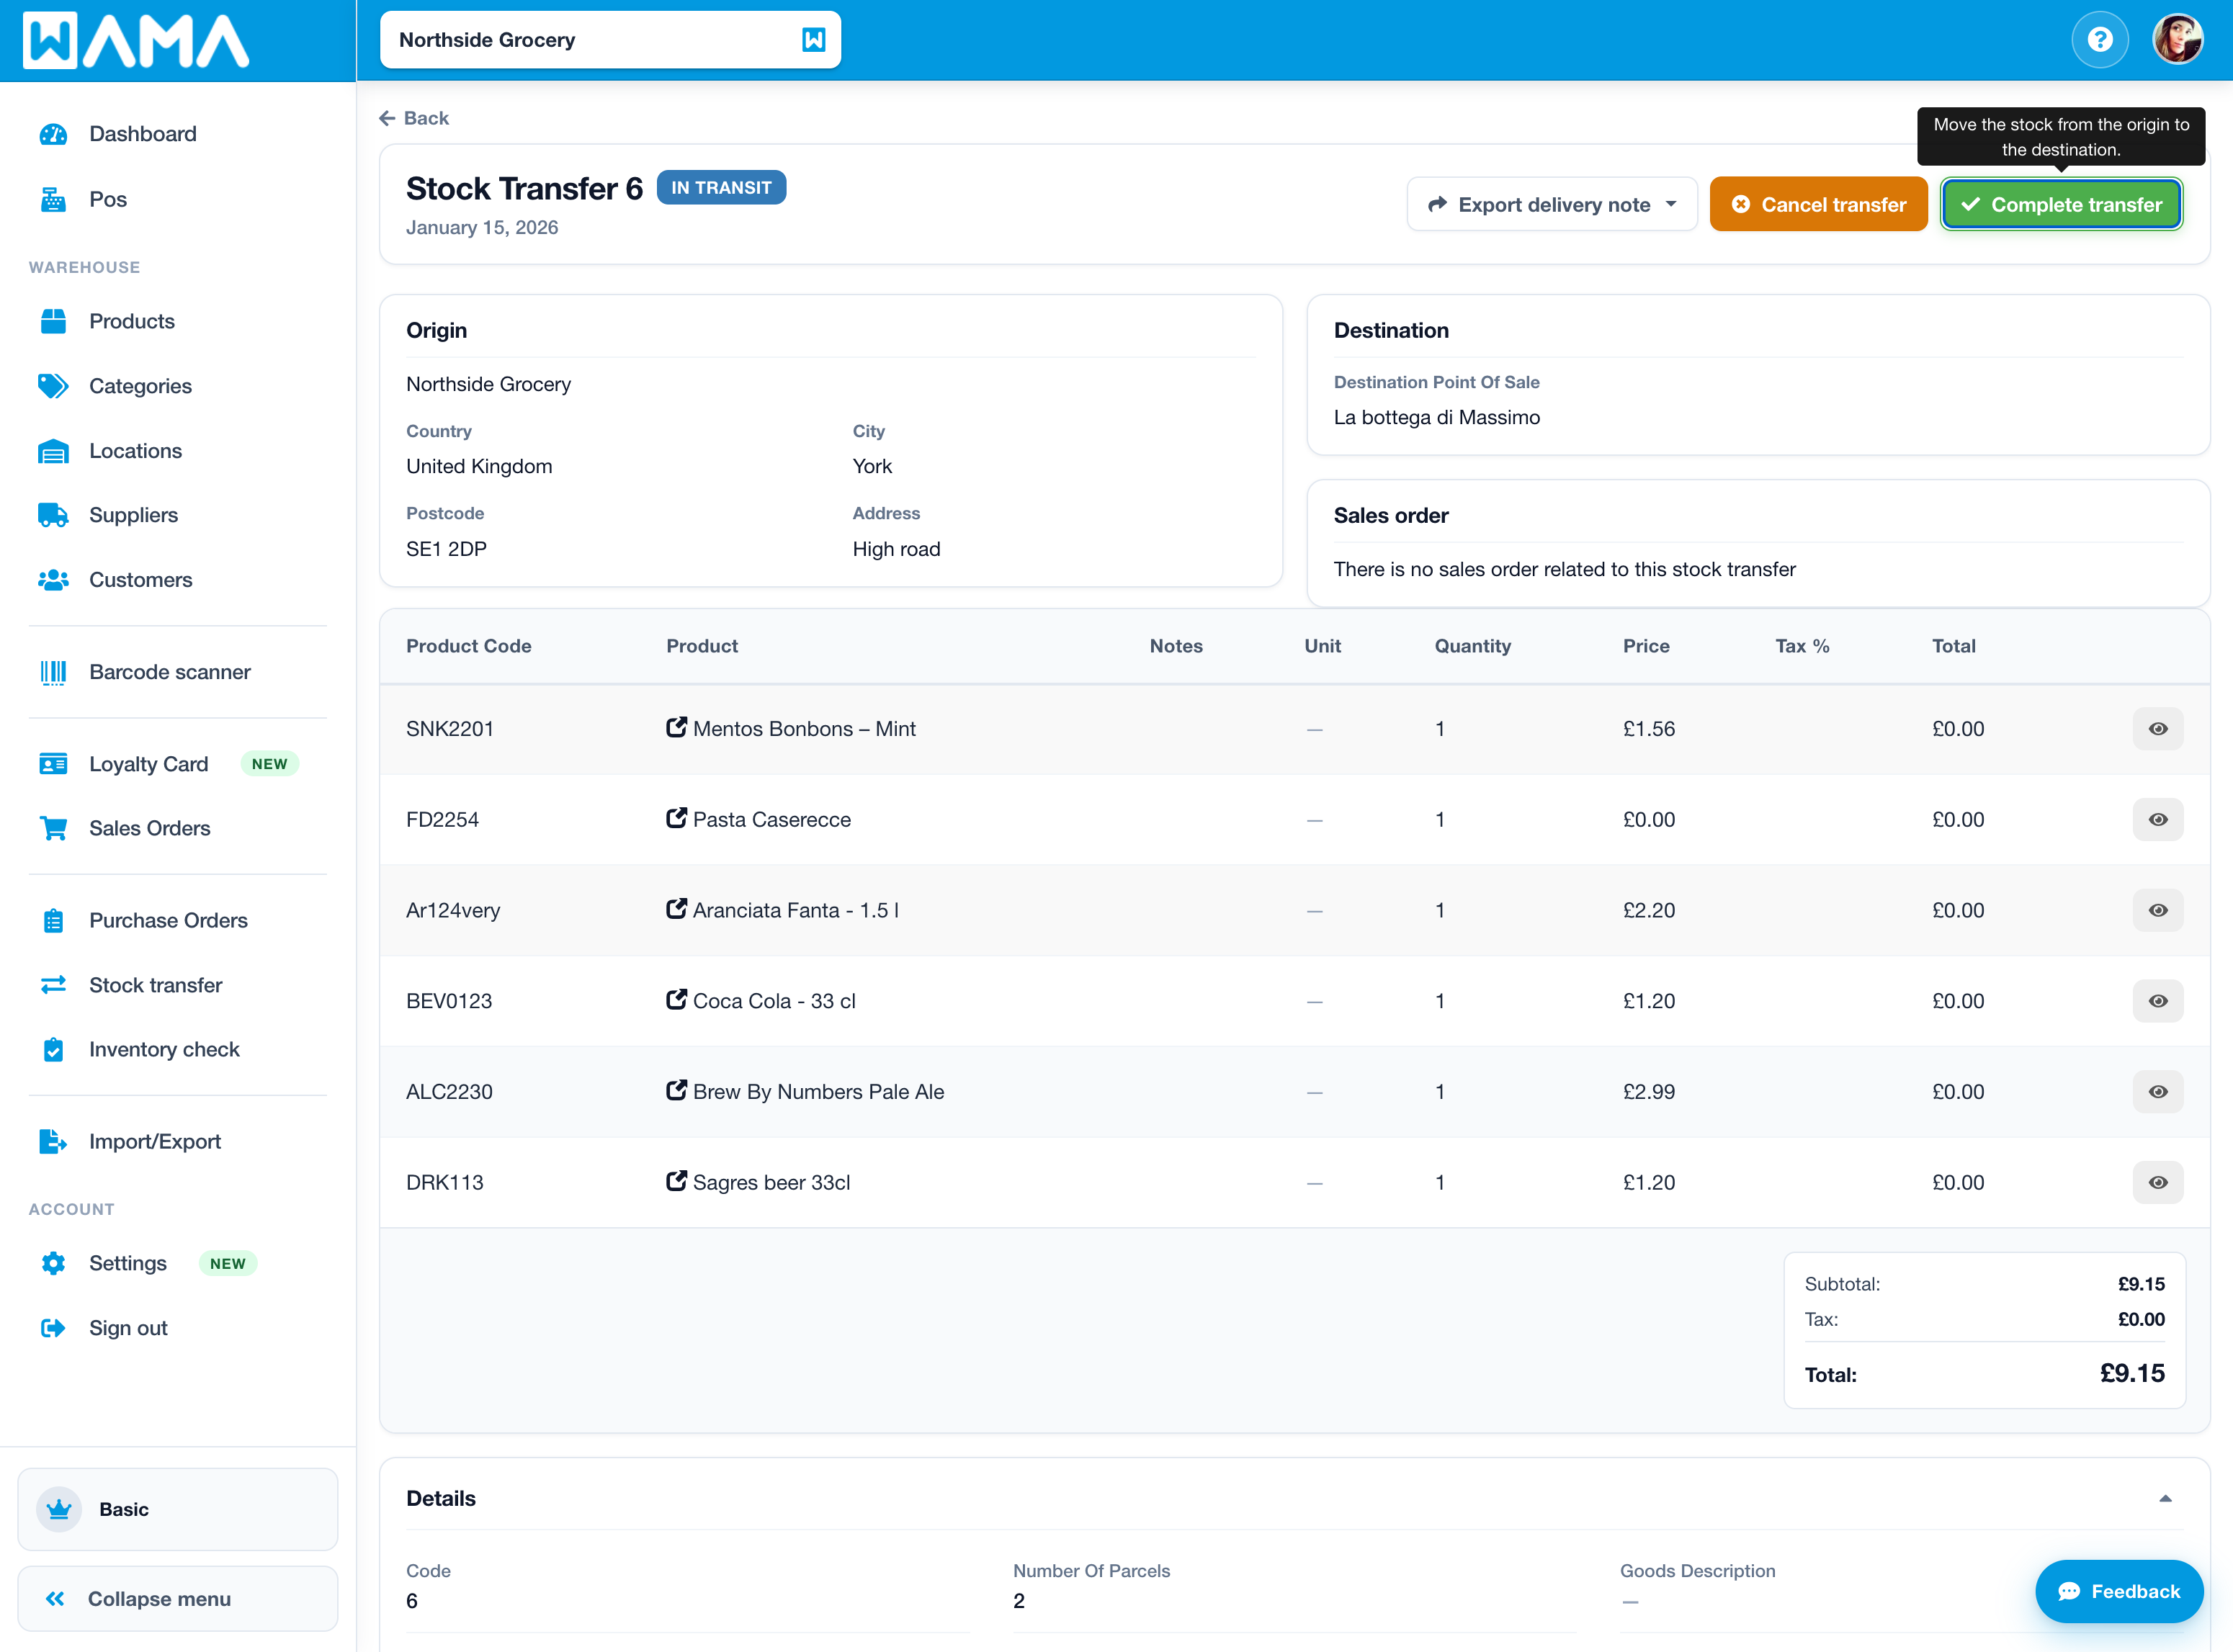The height and width of the screenshot is (1652, 2233).
Task: Click the Locations warehouse icon
Action: 53,451
